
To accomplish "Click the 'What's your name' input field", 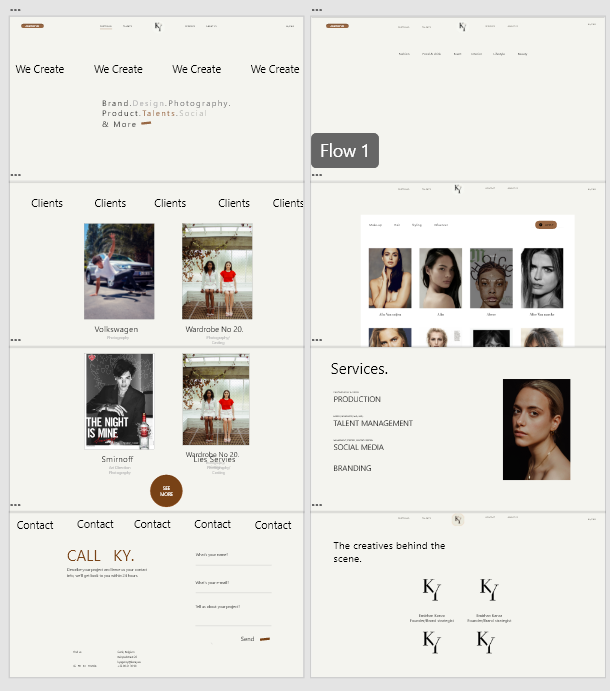I will [233, 557].
